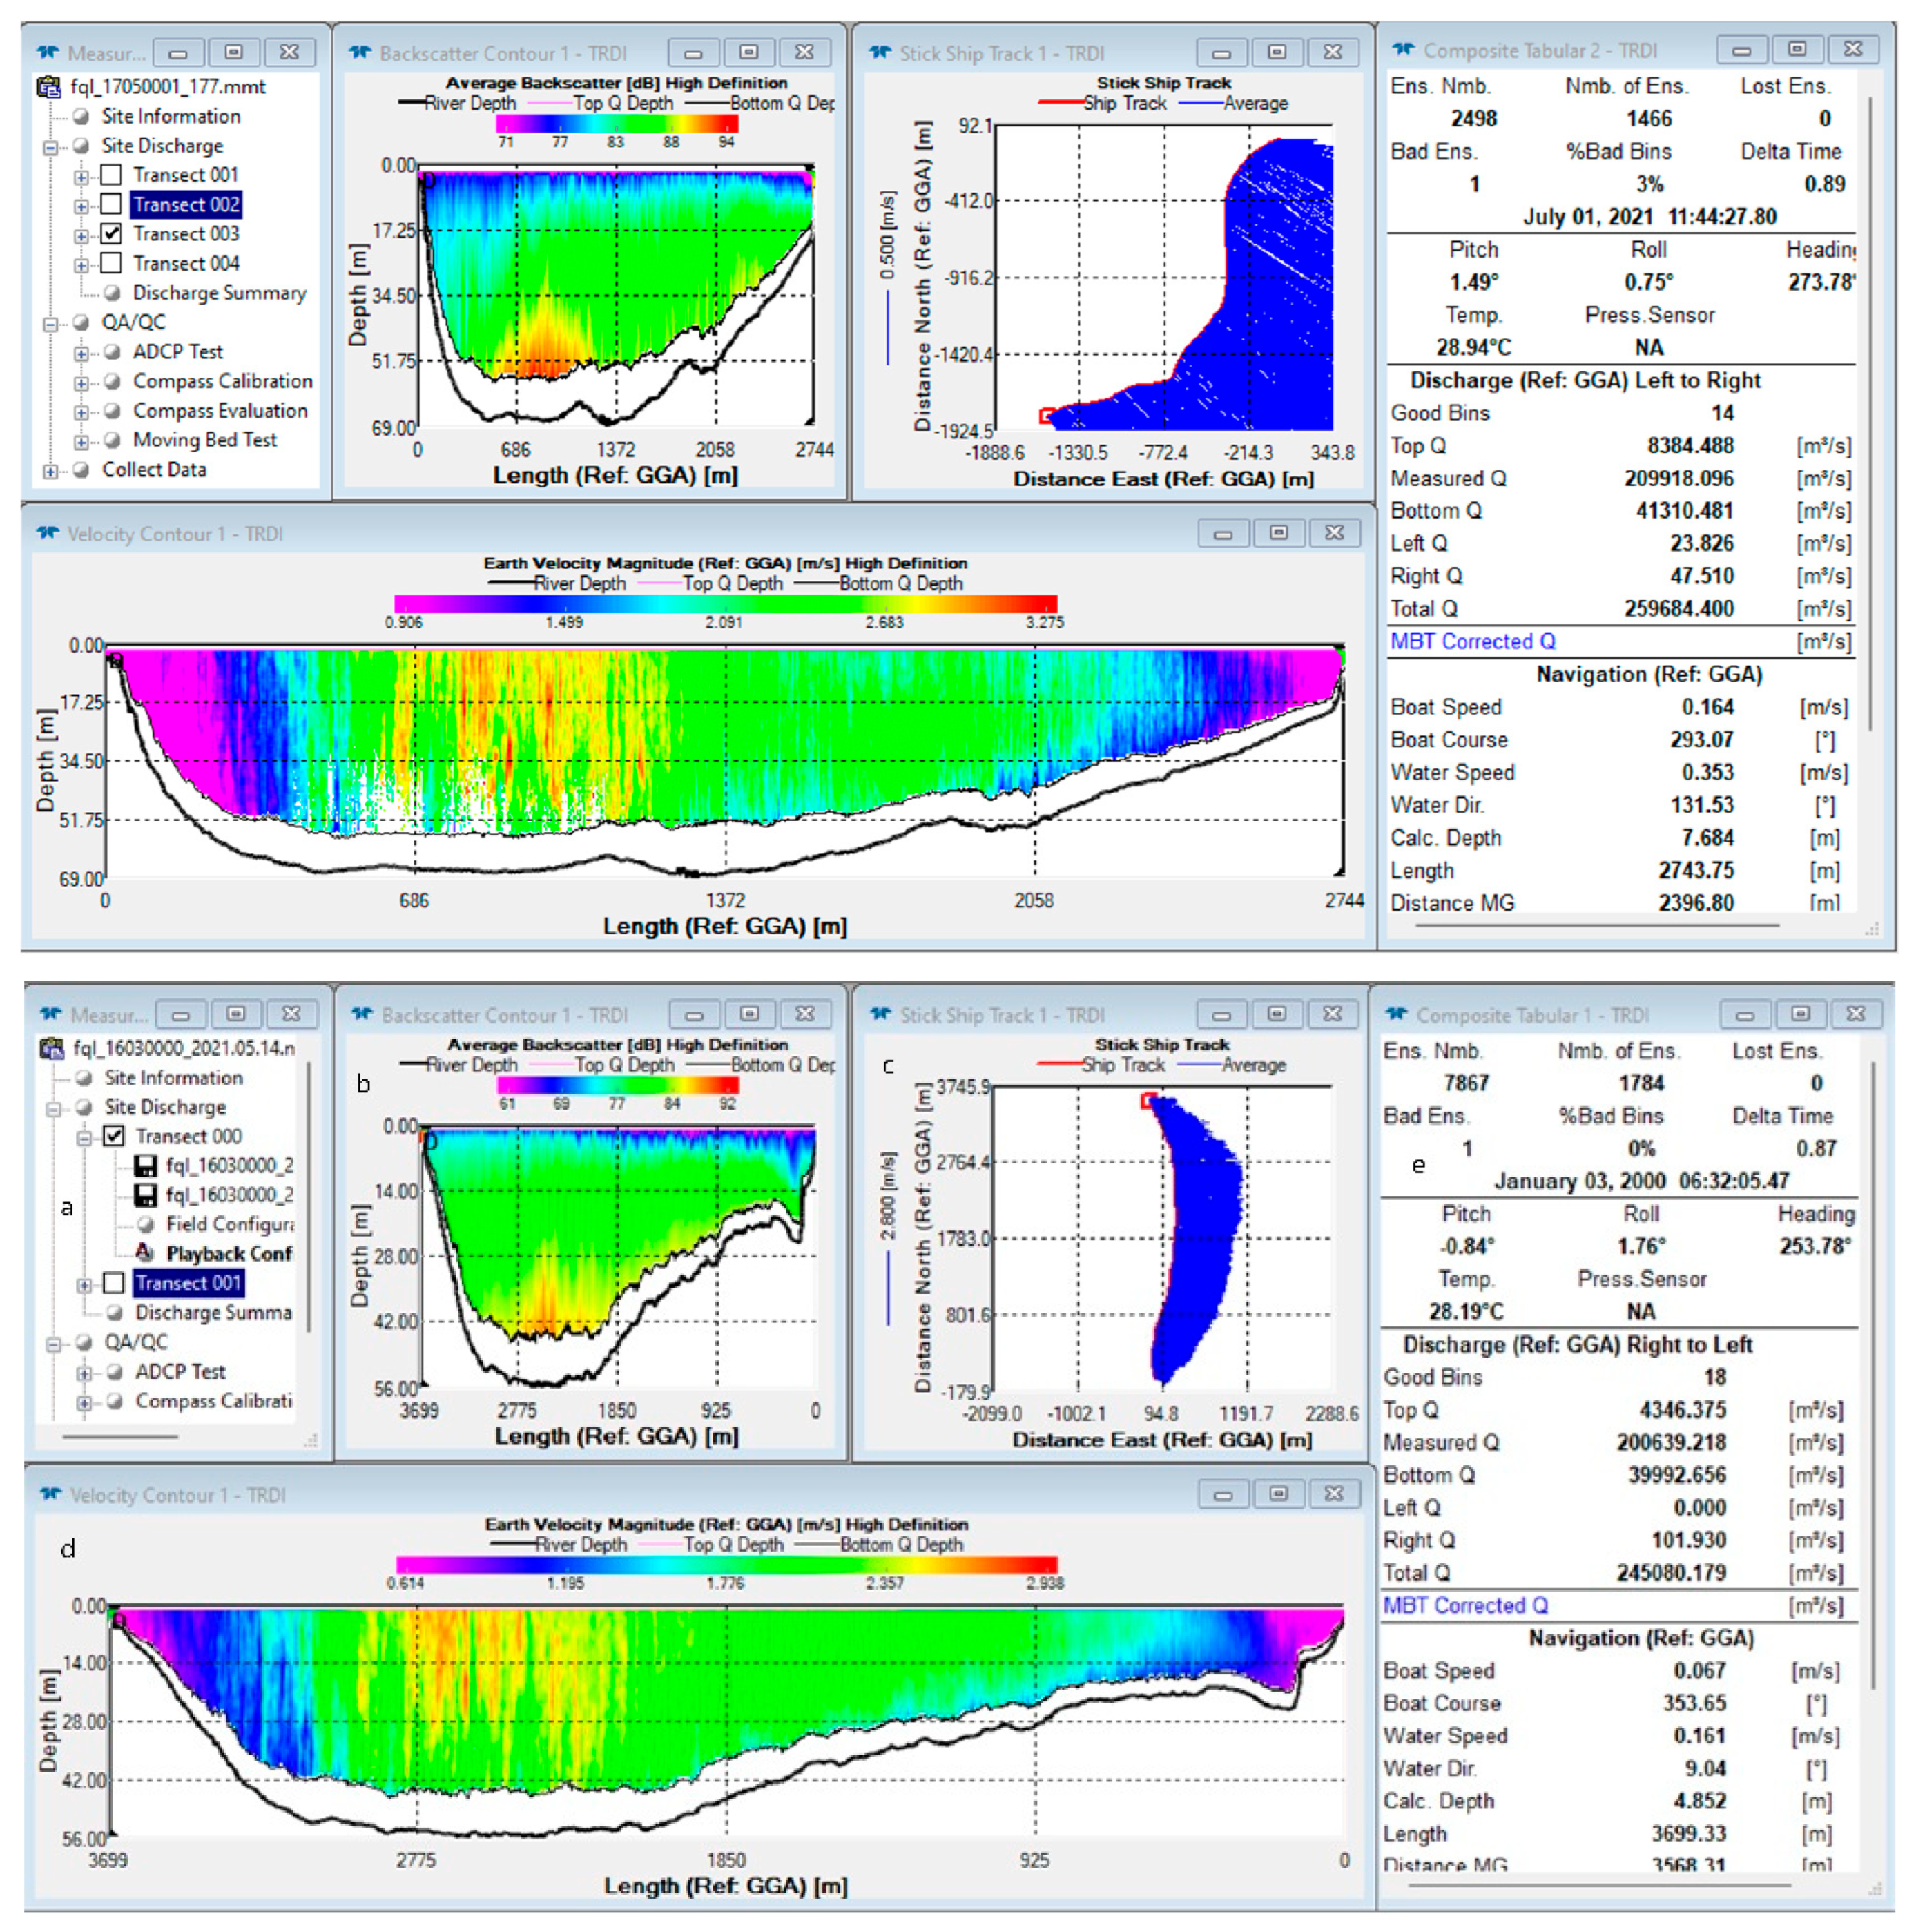Click the Teledyne logo in Composite Tabular 2 title
The height and width of the screenshot is (1932, 1916).
tap(1403, 50)
